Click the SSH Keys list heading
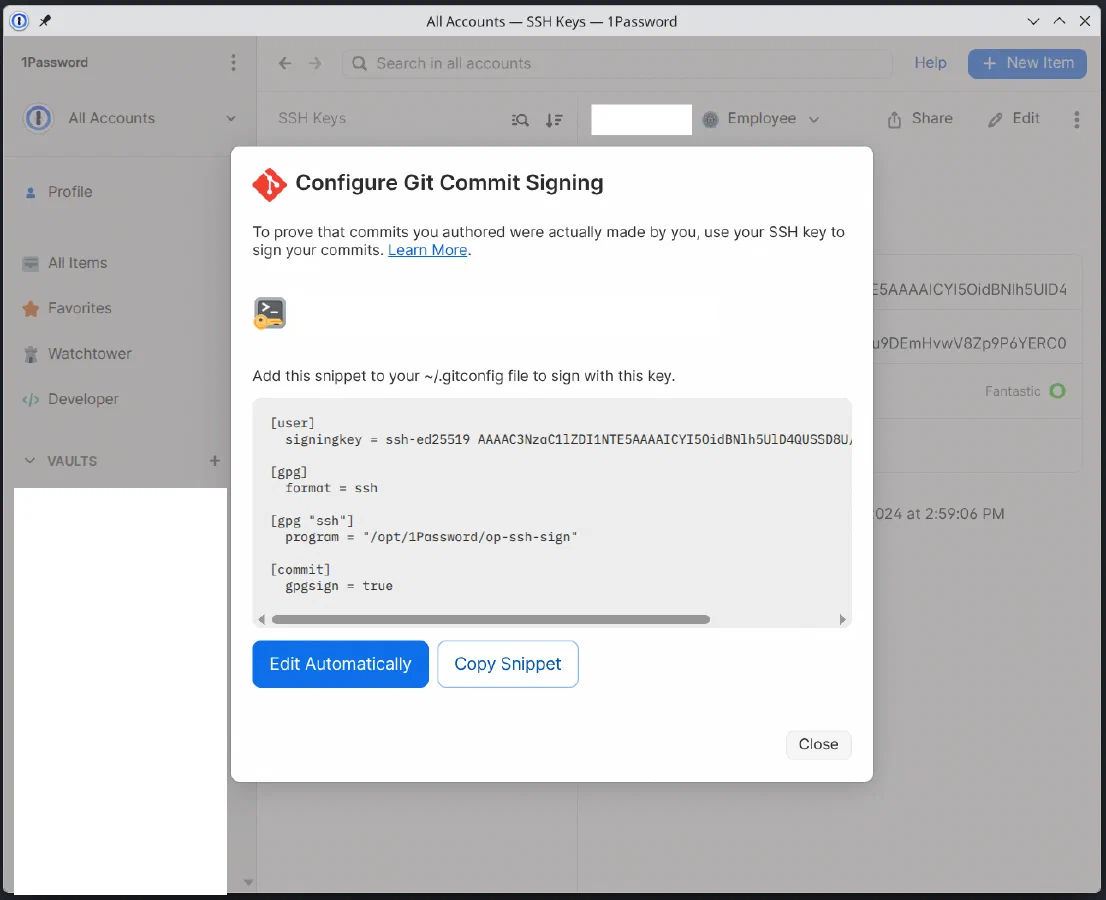This screenshot has height=900, width=1106. tap(312, 118)
